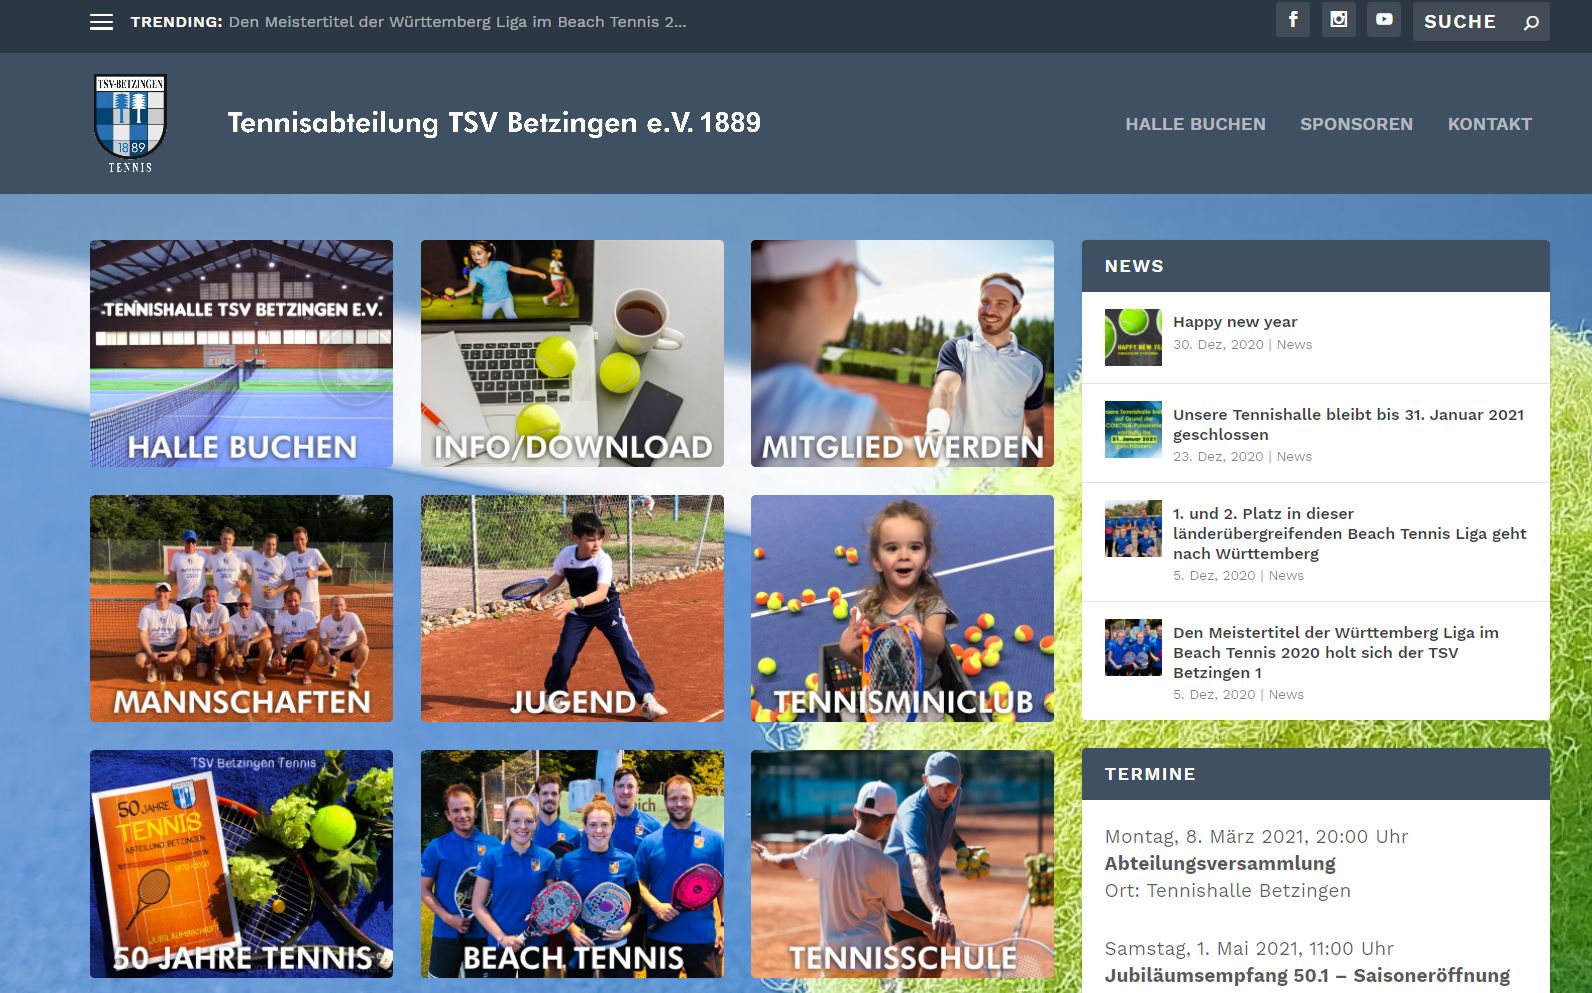Open the Abteilungsversammlung event link
Screen dimensions: 1592x993
coord(1220,863)
